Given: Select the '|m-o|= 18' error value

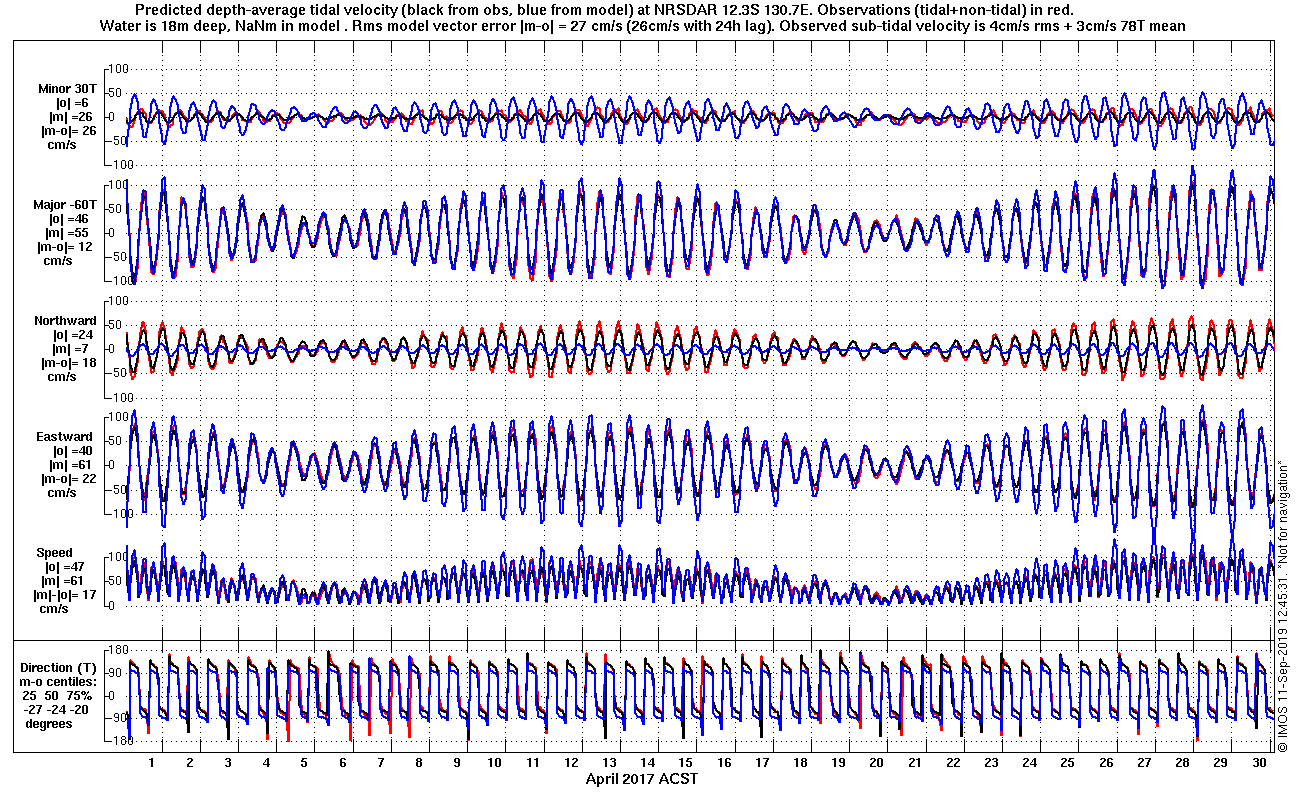Looking at the screenshot, I should click(68, 363).
